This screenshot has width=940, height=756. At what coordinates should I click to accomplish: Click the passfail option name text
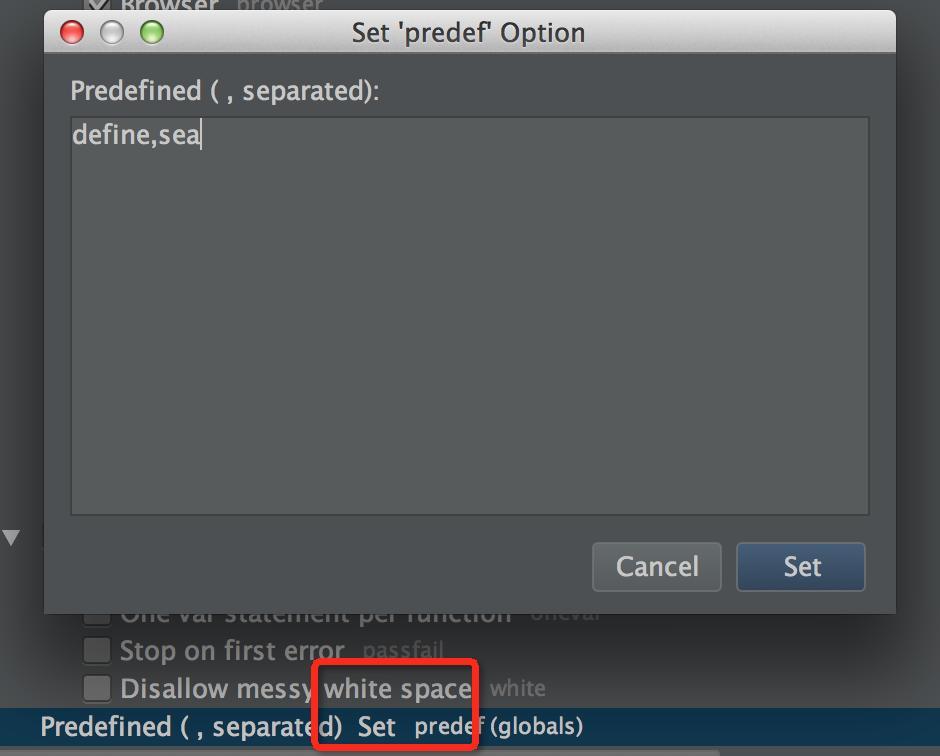click(x=403, y=651)
